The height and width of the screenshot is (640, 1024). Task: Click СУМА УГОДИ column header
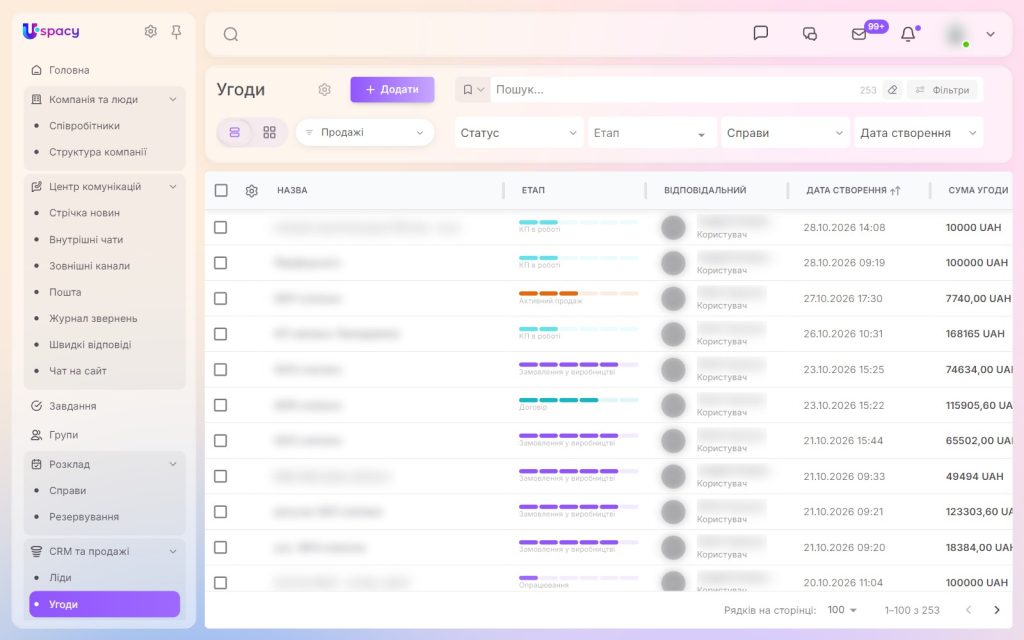click(978, 191)
